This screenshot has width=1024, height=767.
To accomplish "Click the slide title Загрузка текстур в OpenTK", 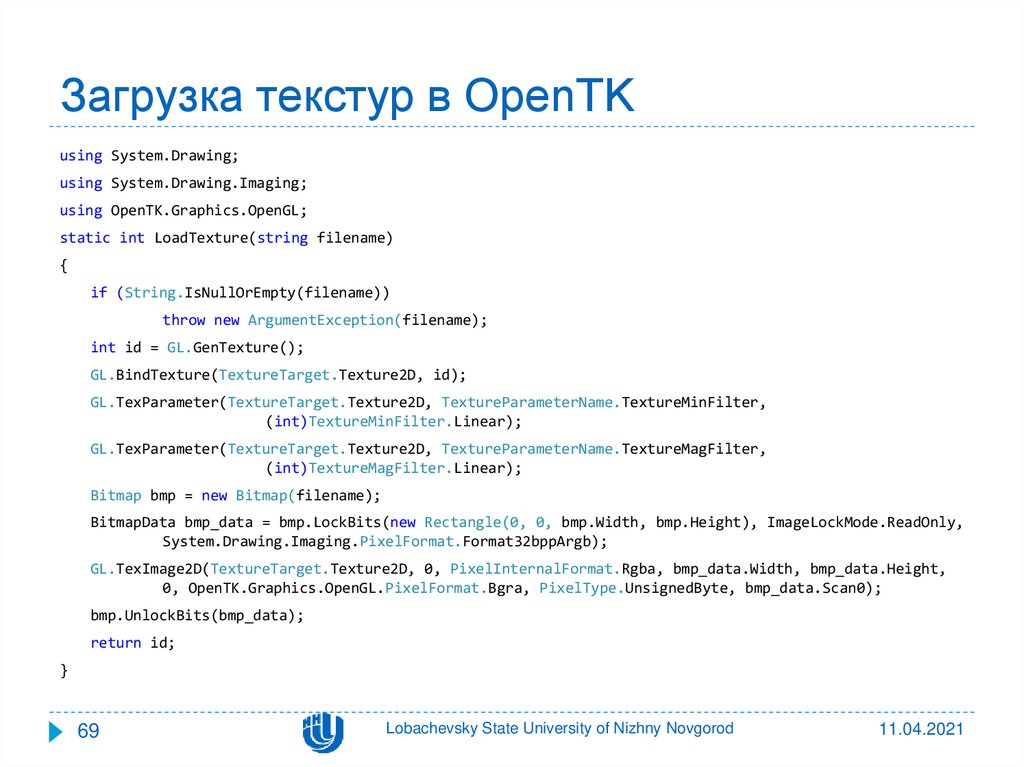I will point(347,97).
